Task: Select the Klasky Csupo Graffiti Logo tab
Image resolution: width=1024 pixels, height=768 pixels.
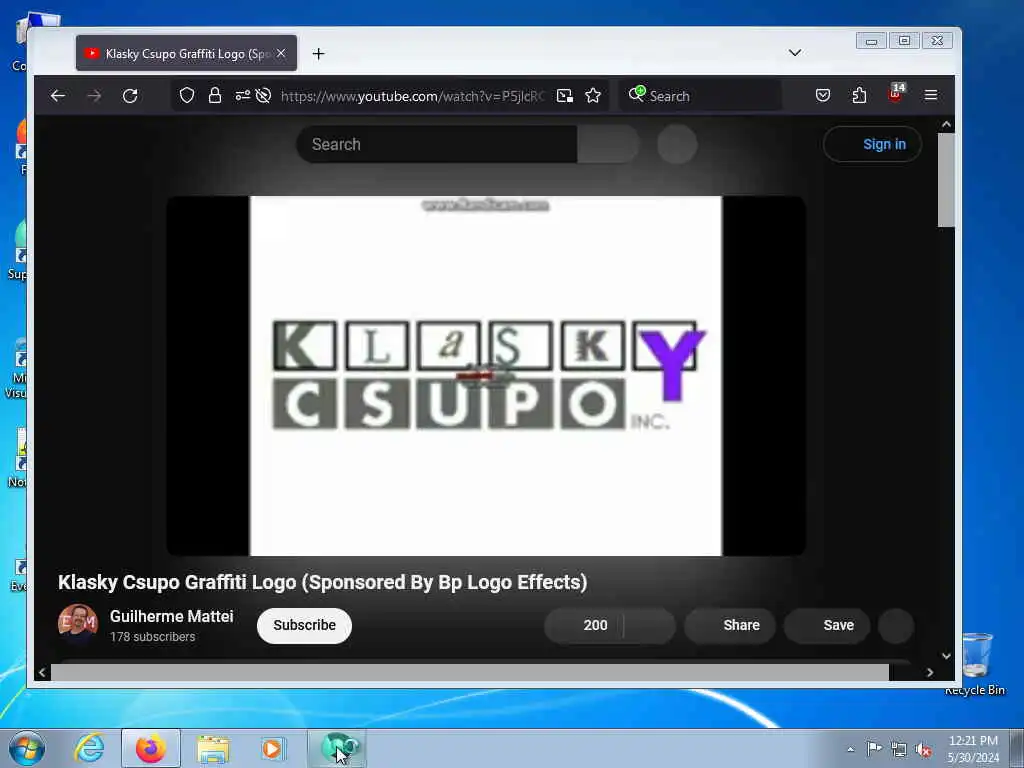Action: point(186,54)
